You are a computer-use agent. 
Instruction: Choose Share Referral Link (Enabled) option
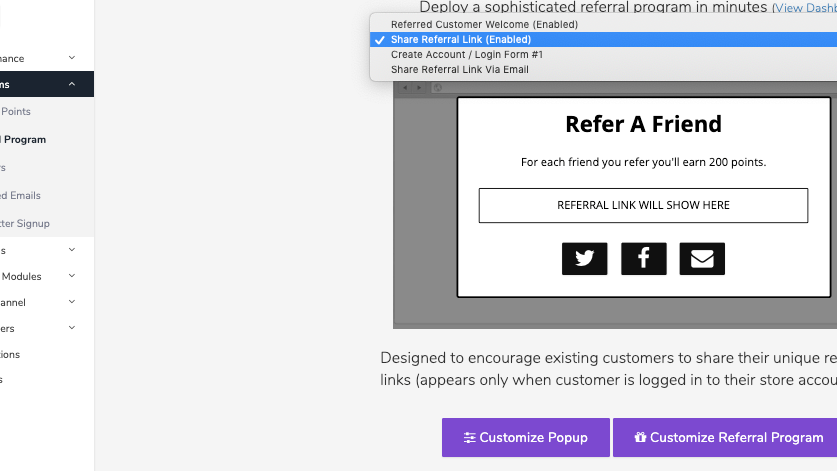click(x=460, y=39)
